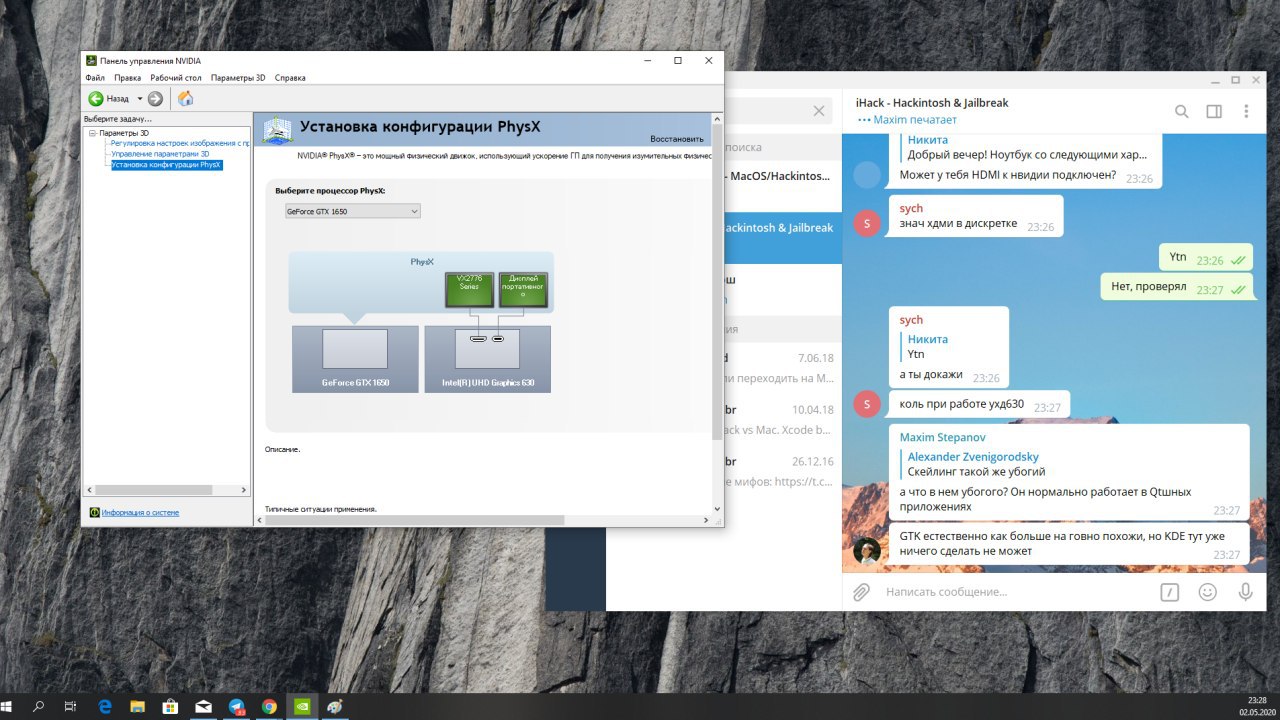The width and height of the screenshot is (1280, 720).
Task: Open Telegram chat options three-dot menu
Action: [x=1246, y=111]
